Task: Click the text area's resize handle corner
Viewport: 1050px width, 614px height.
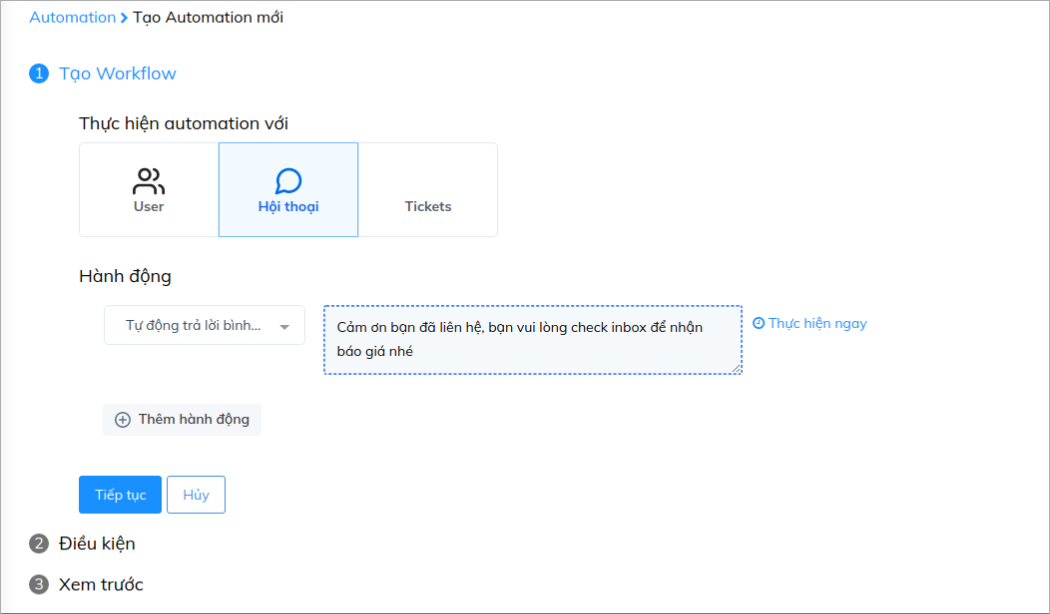Action: tap(737, 368)
